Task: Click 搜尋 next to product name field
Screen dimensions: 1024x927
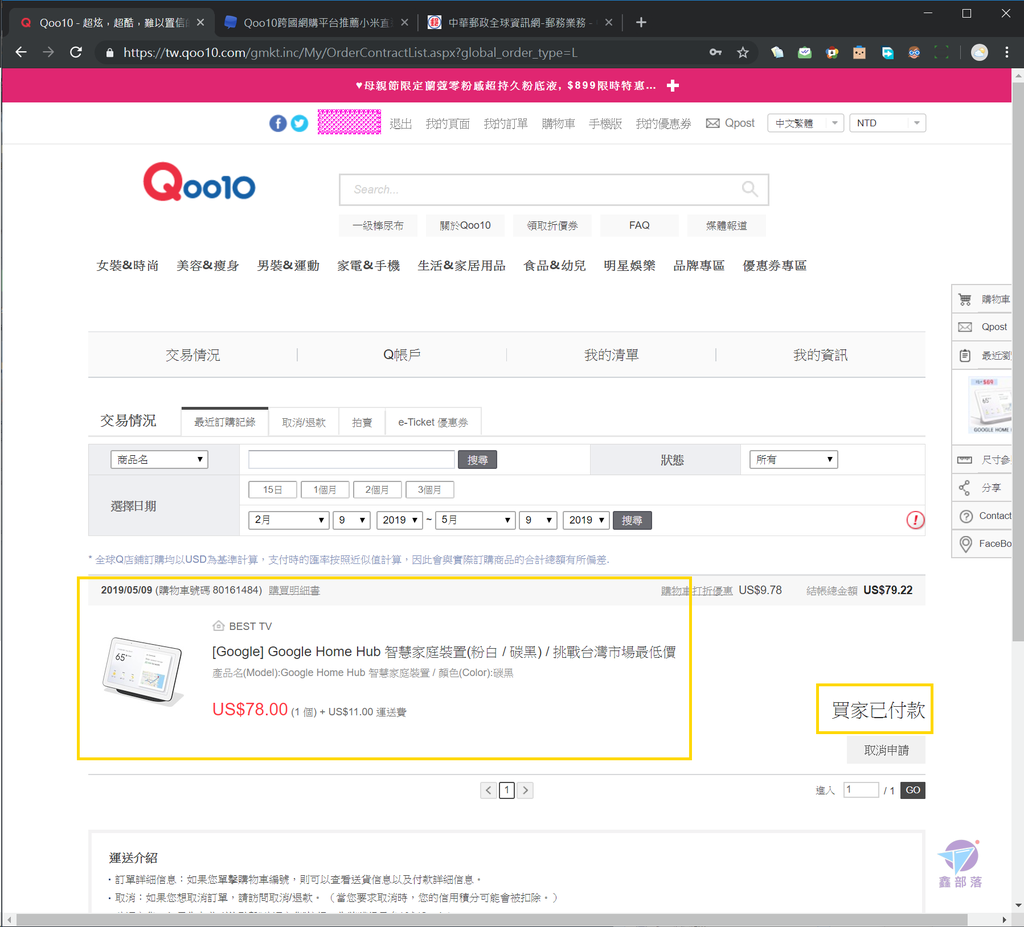Action: tap(477, 460)
